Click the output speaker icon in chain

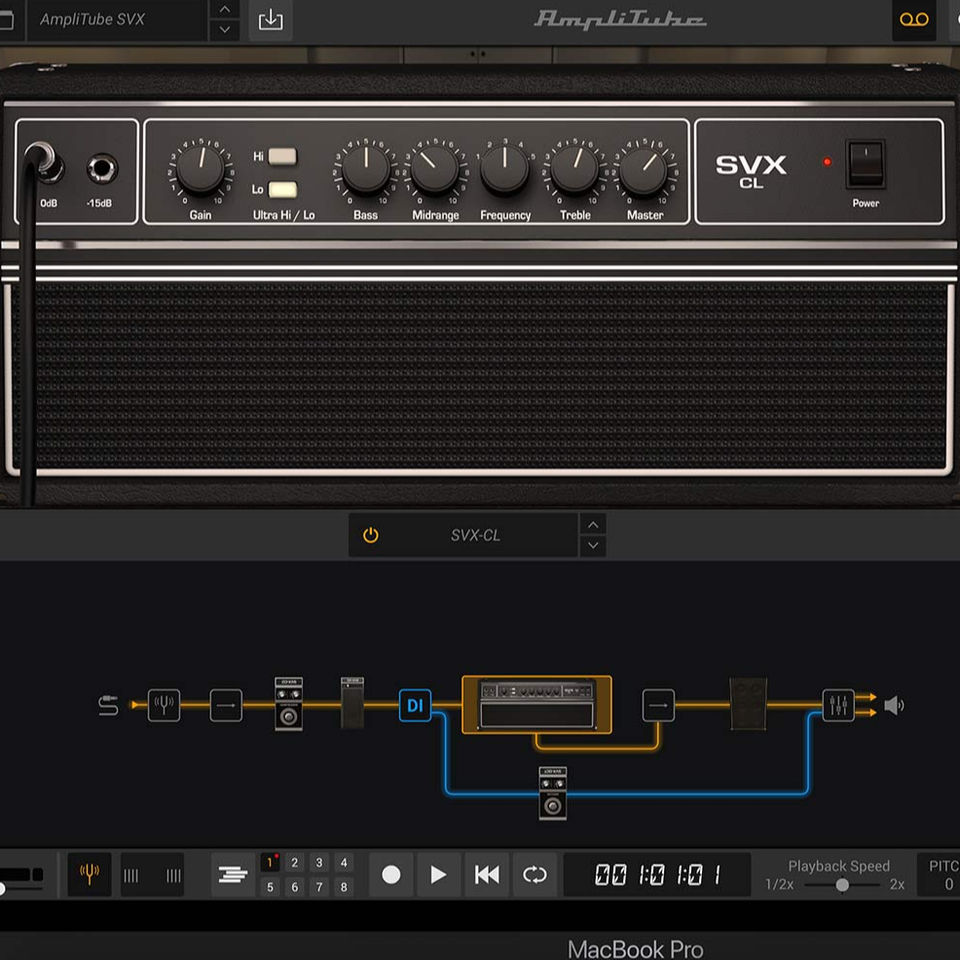click(894, 705)
